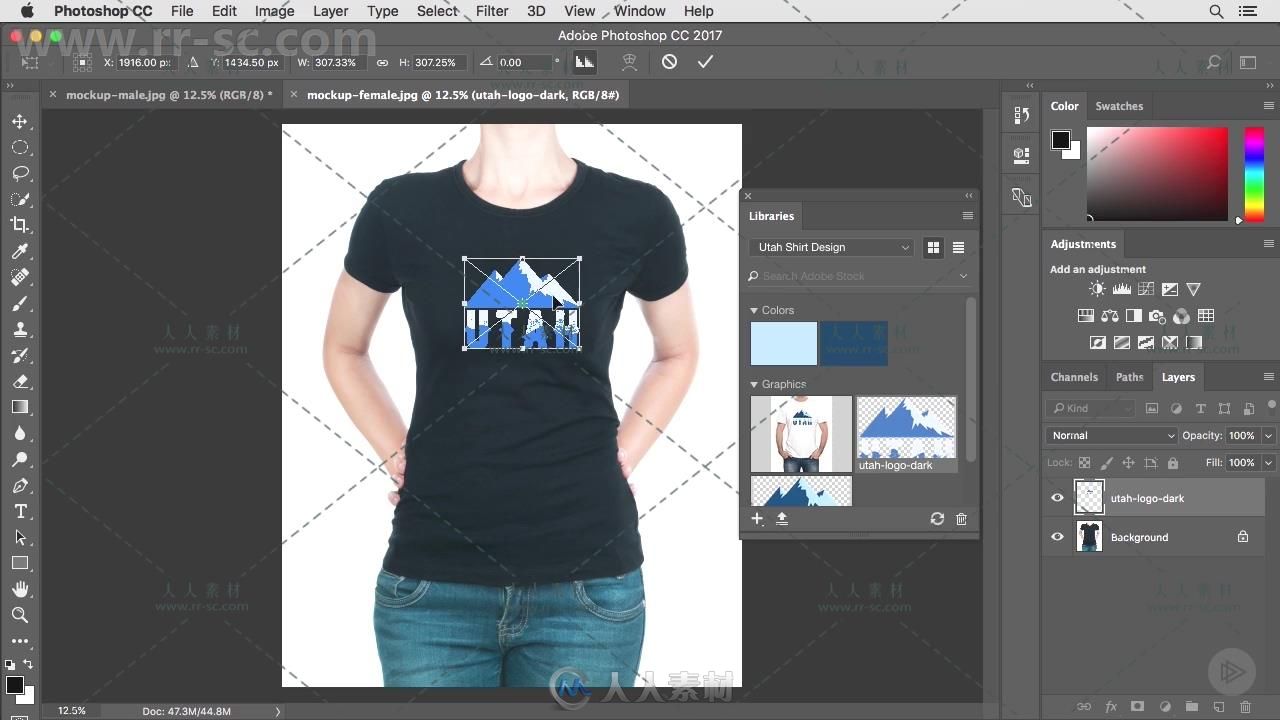The width and height of the screenshot is (1280, 720).
Task: Open the Opacity value dropdown
Action: (1268, 435)
